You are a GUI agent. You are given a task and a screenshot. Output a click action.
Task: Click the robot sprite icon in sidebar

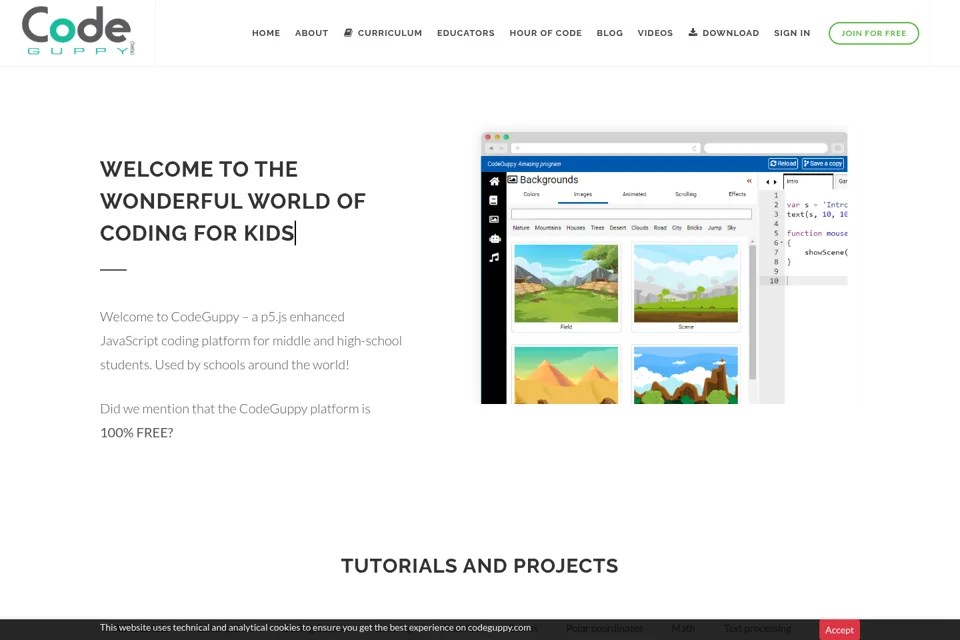coord(495,238)
